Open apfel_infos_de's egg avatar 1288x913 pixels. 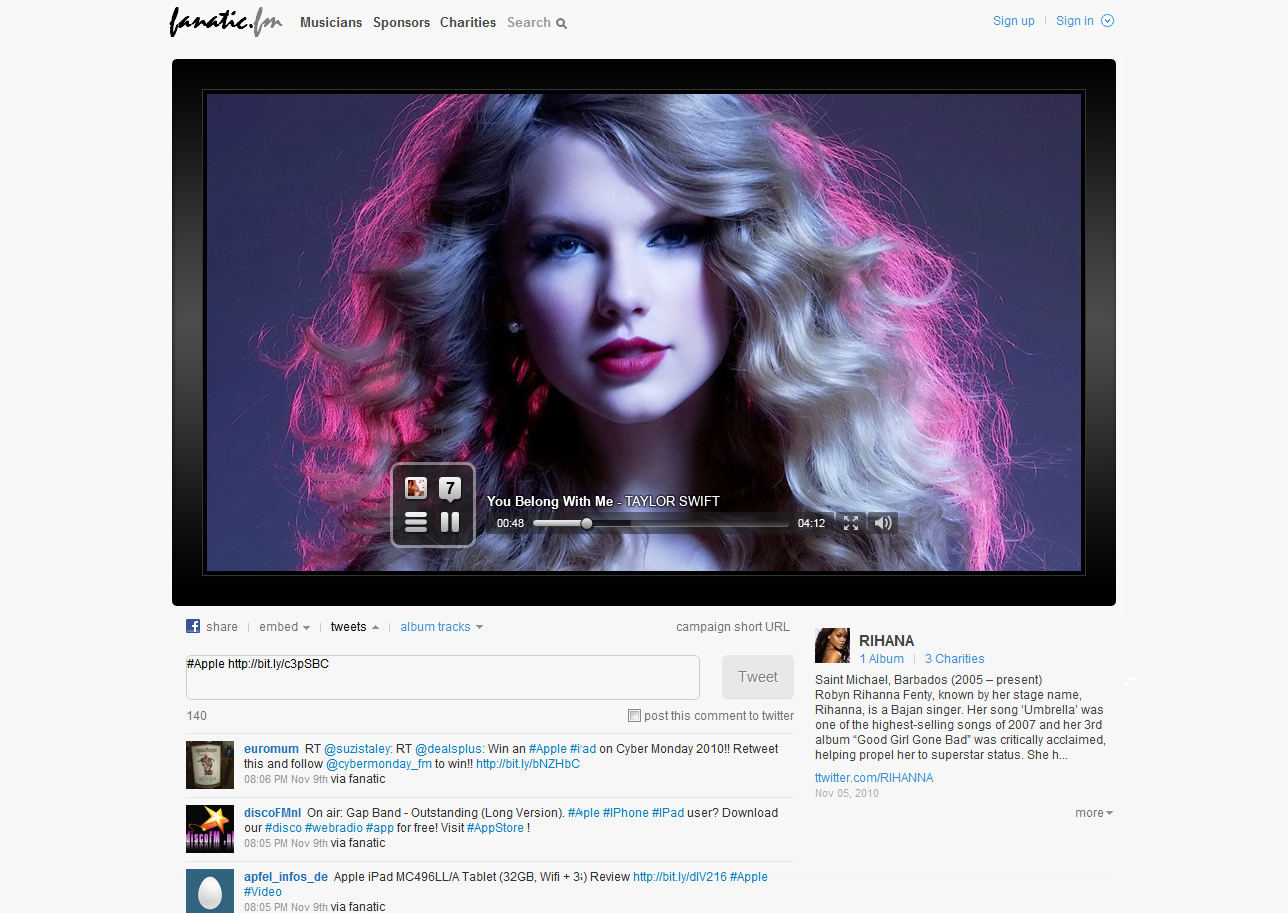coord(210,891)
